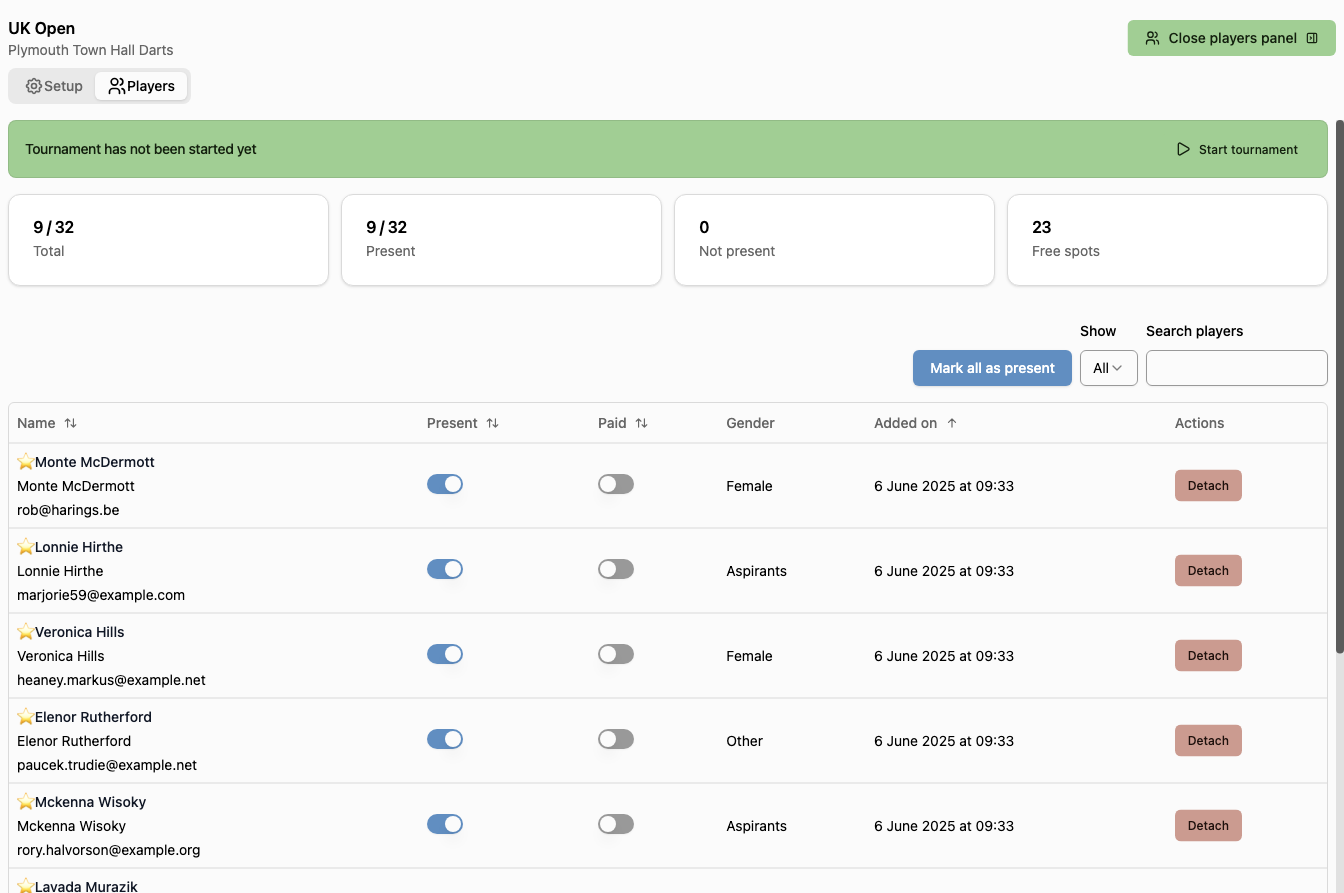Click the star next to Veronica Hills
Image resolution: width=1344 pixels, height=893 pixels.
pos(26,632)
